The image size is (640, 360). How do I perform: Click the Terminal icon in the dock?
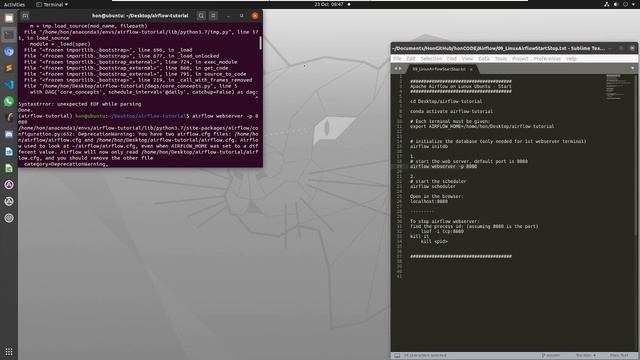click(x=9, y=35)
